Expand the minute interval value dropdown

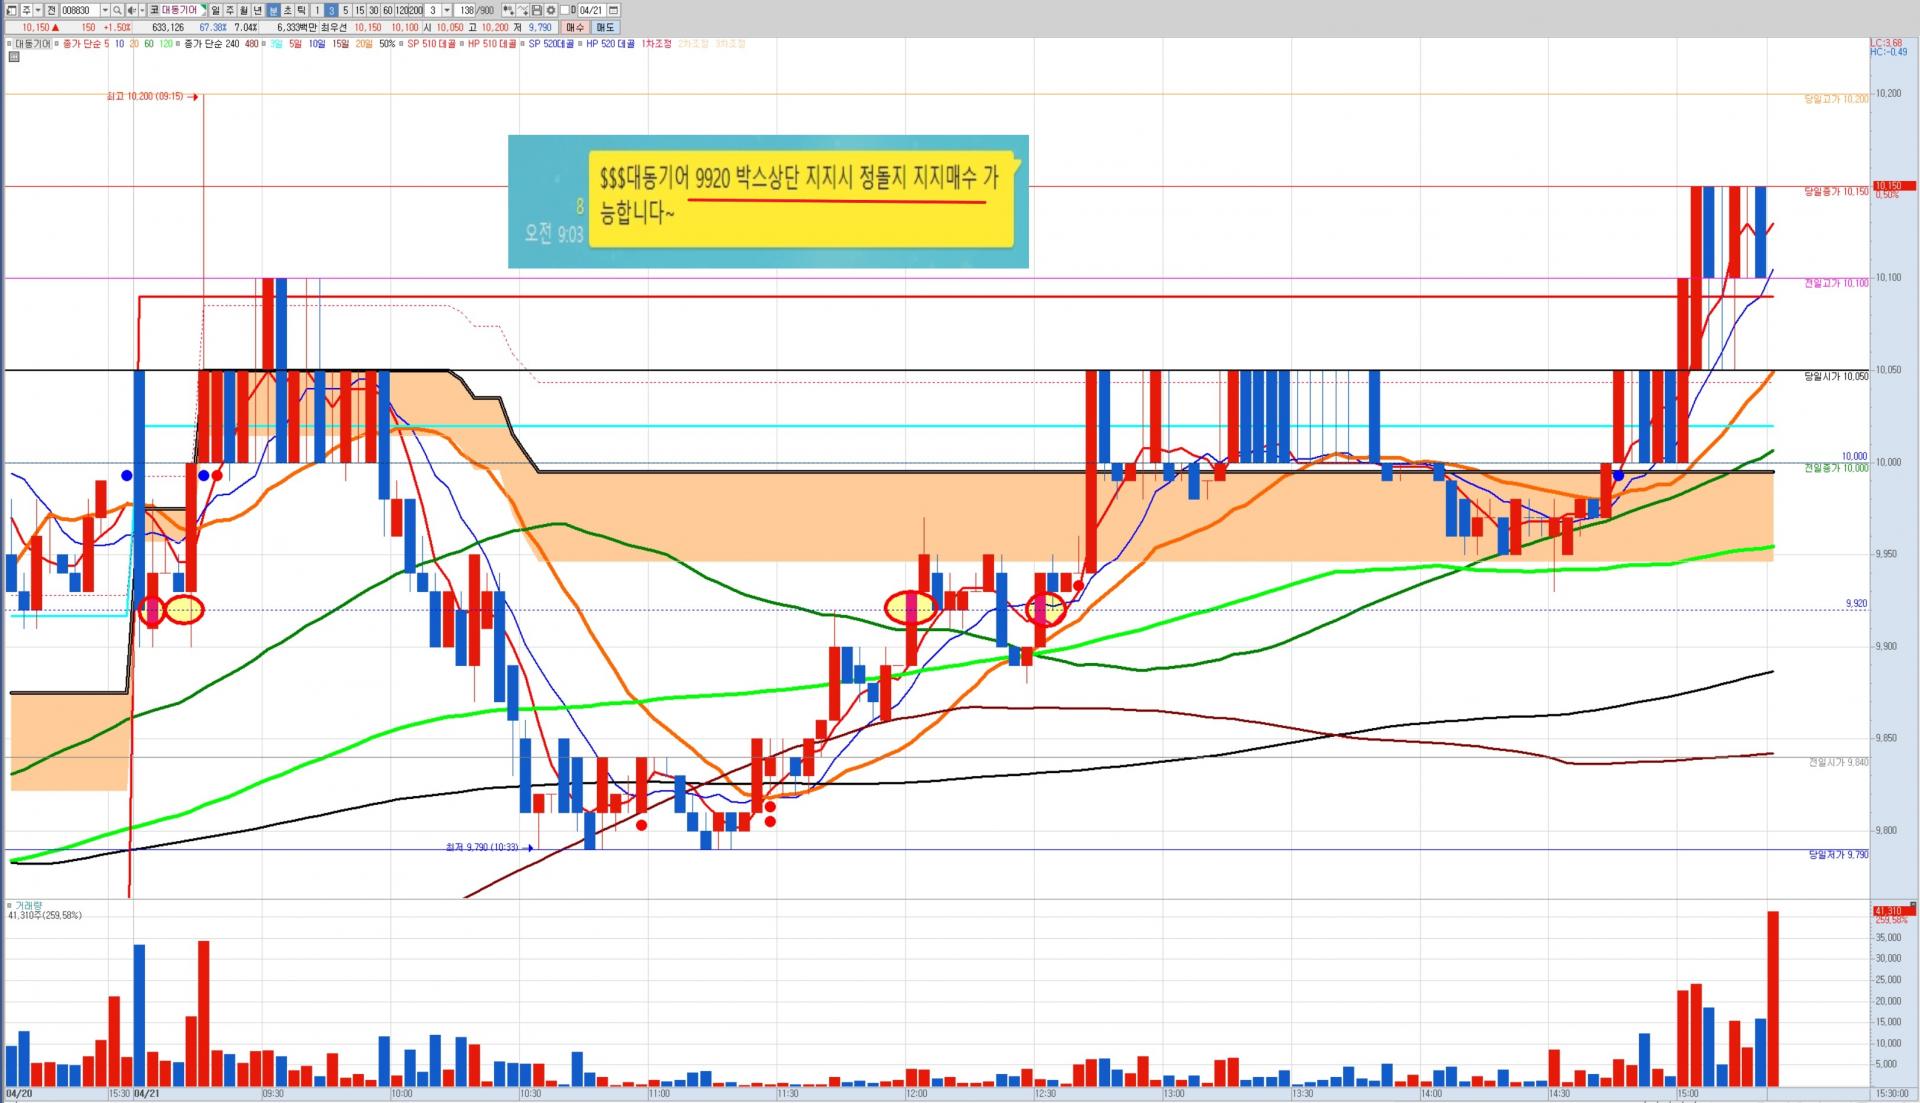(447, 10)
